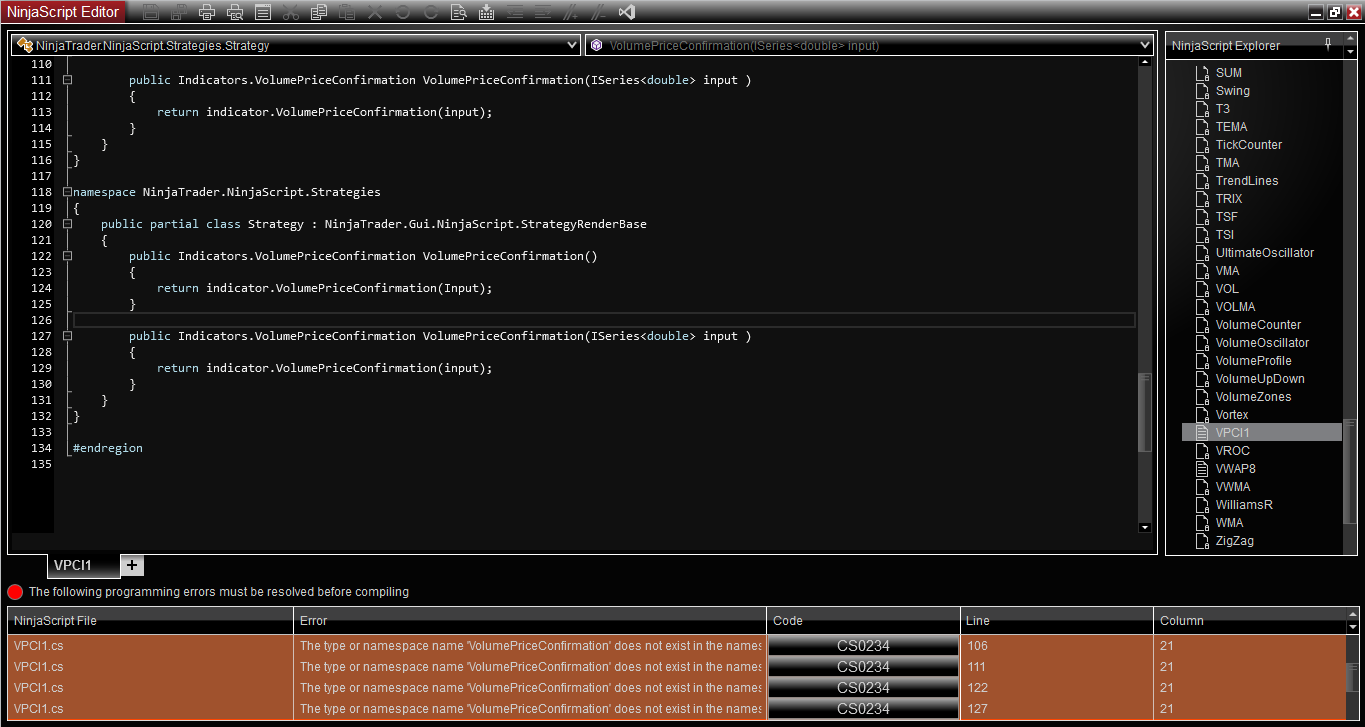Click CS0234 code button for line 127
This screenshot has width=1365, height=727.
(x=863, y=709)
